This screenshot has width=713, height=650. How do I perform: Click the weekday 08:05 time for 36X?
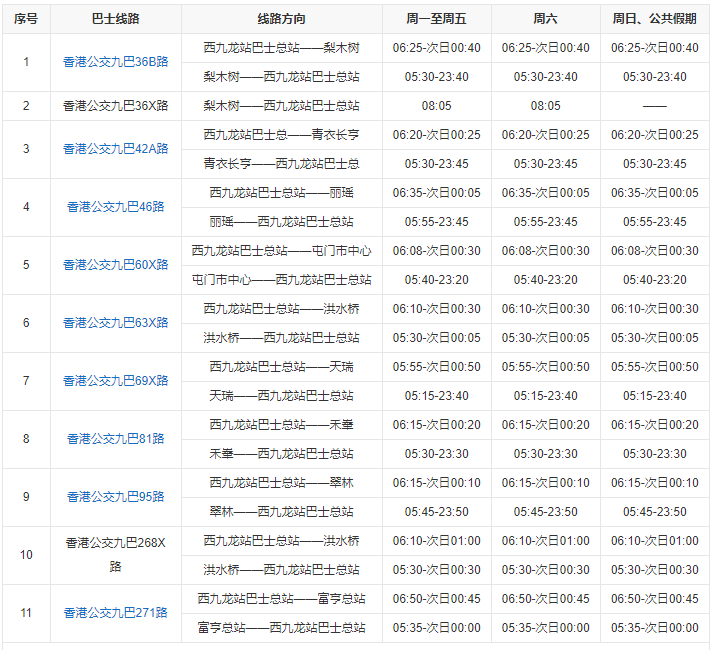(x=437, y=106)
